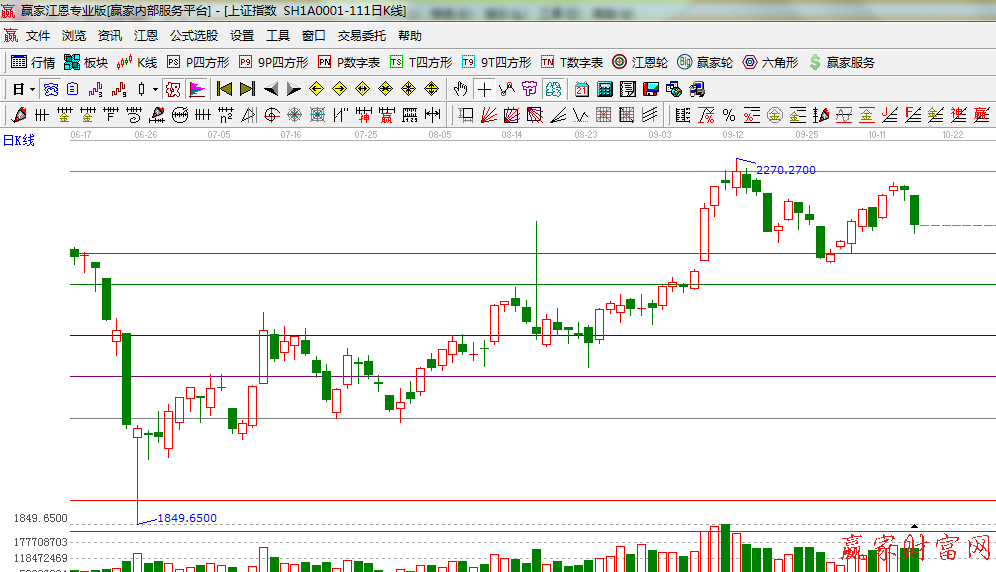Select the percent sign drawing tool
Image resolution: width=996 pixels, height=572 pixels.
(729, 115)
